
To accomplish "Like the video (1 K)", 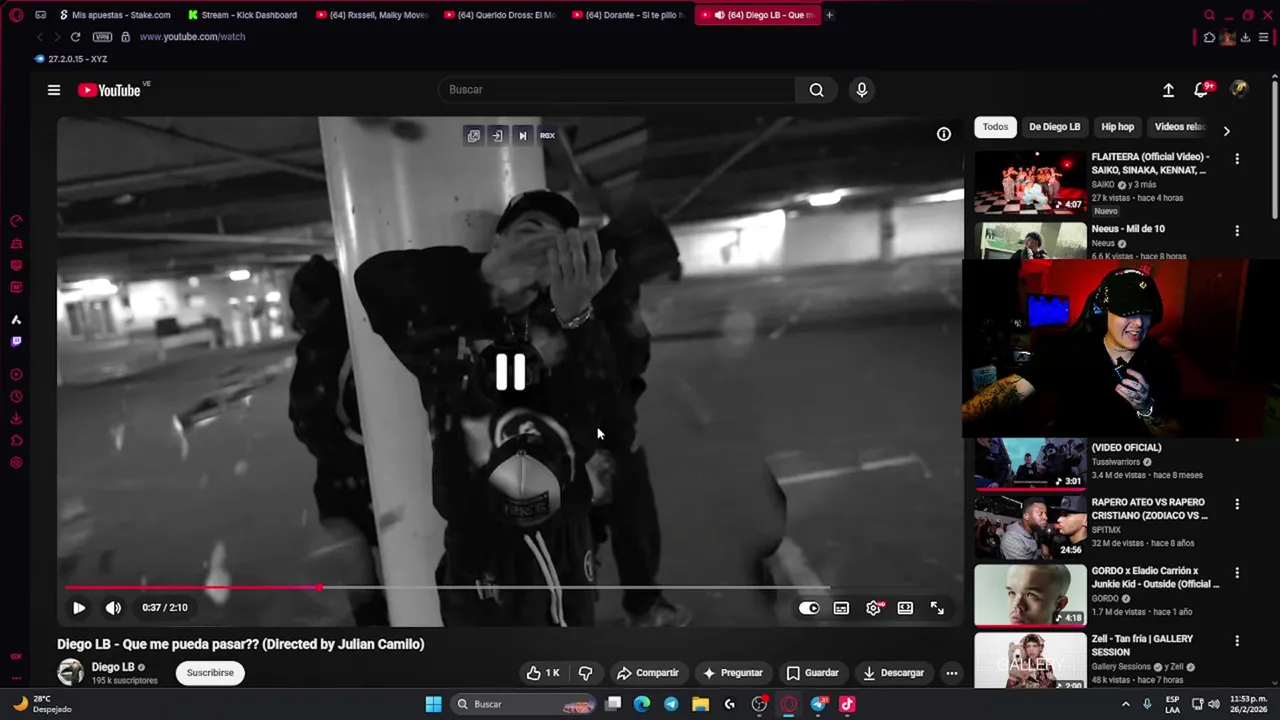I will (x=543, y=673).
